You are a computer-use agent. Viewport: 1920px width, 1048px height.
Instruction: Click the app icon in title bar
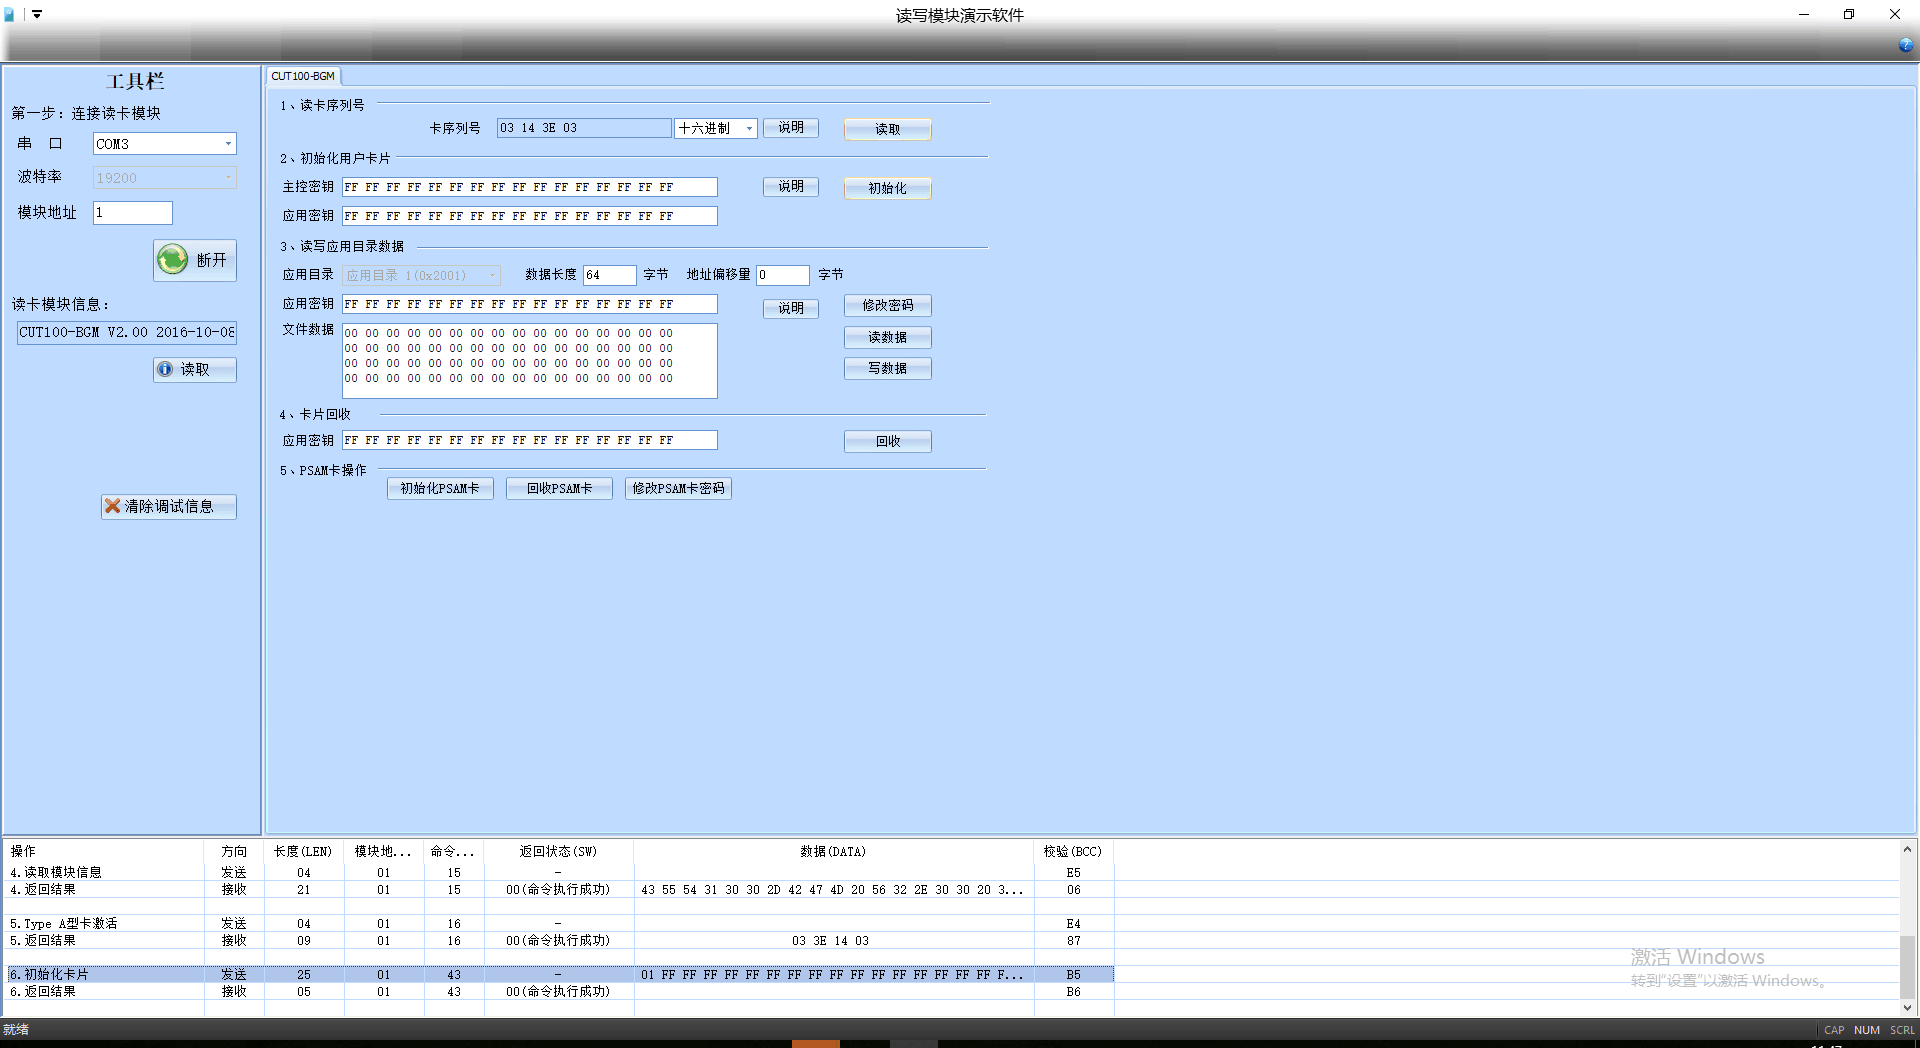(10, 15)
